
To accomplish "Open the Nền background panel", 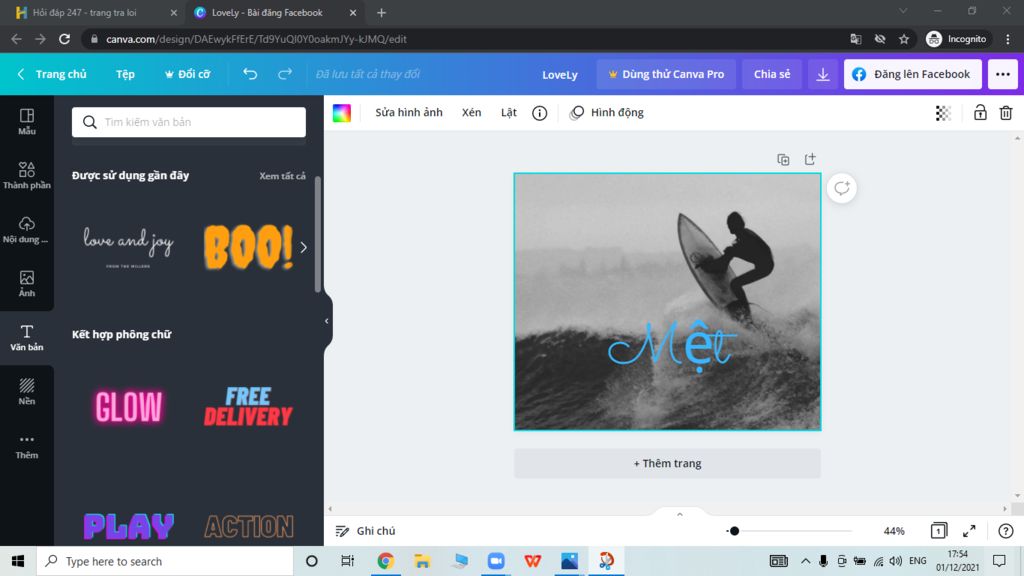I will pyautogui.click(x=27, y=392).
